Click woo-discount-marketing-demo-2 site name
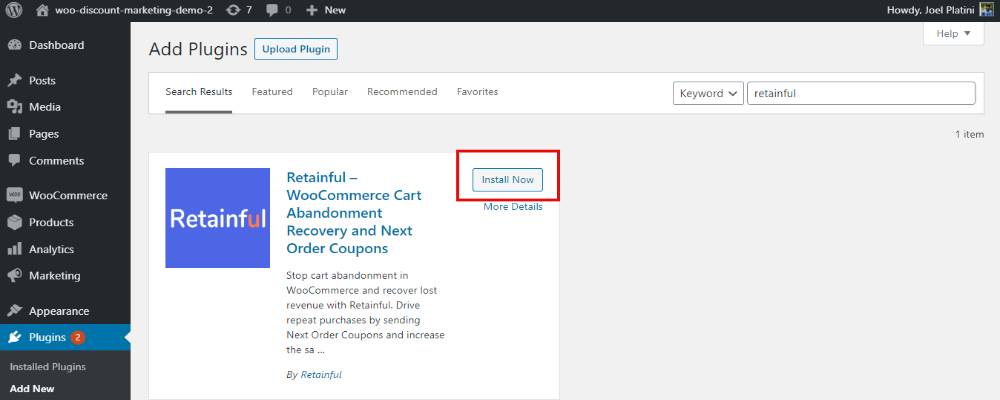The height and width of the screenshot is (400, 1000). click(134, 10)
